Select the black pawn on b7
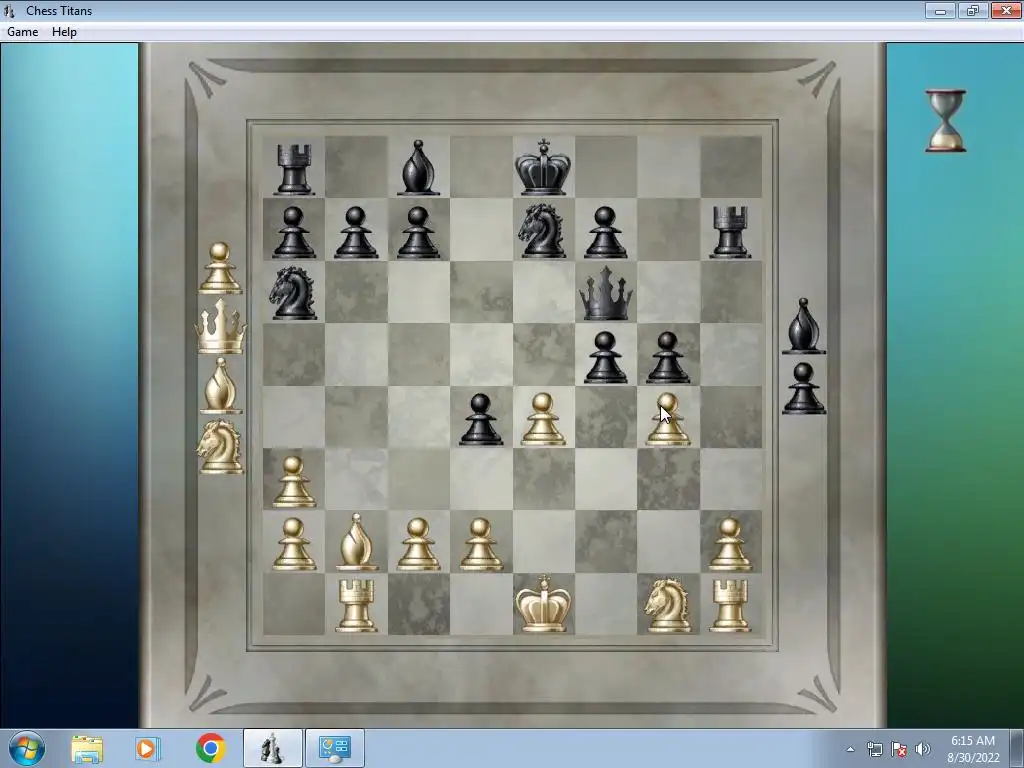Viewport: 1024px width, 768px height. click(x=356, y=232)
